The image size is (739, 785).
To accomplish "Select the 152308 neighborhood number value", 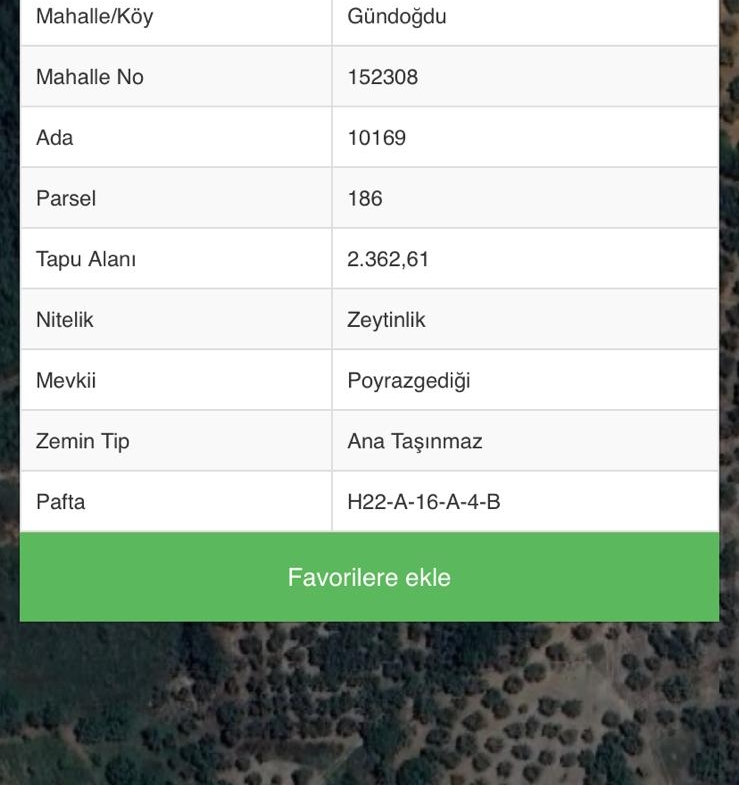I will pyautogui.click(x=382, y=77).
